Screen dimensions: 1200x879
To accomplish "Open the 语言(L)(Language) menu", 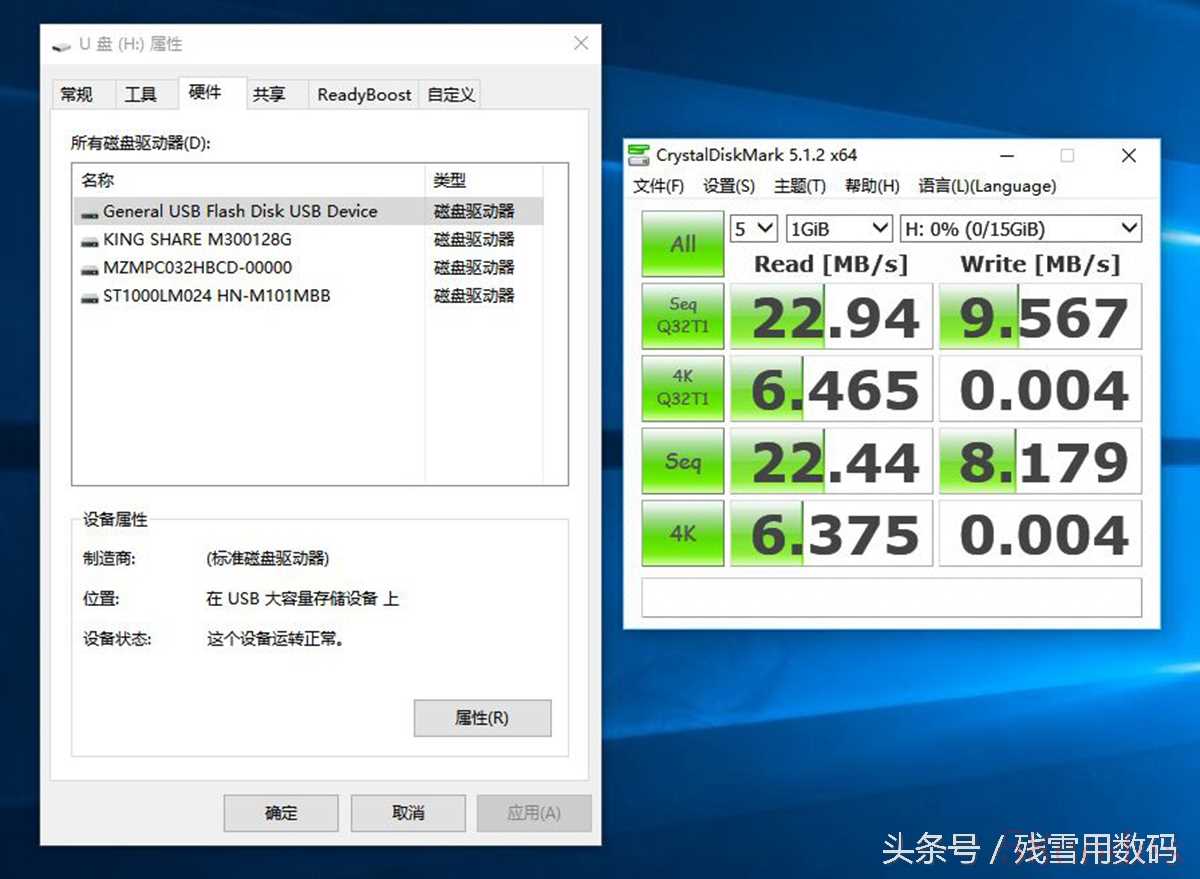I will [987, 186].
